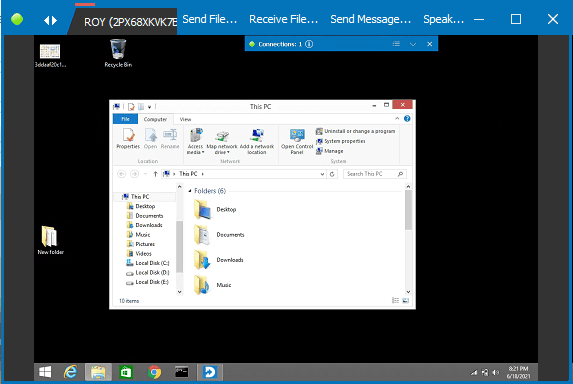Click the left-right session switch arrows

pyautogui.click(x=50, y=20)
